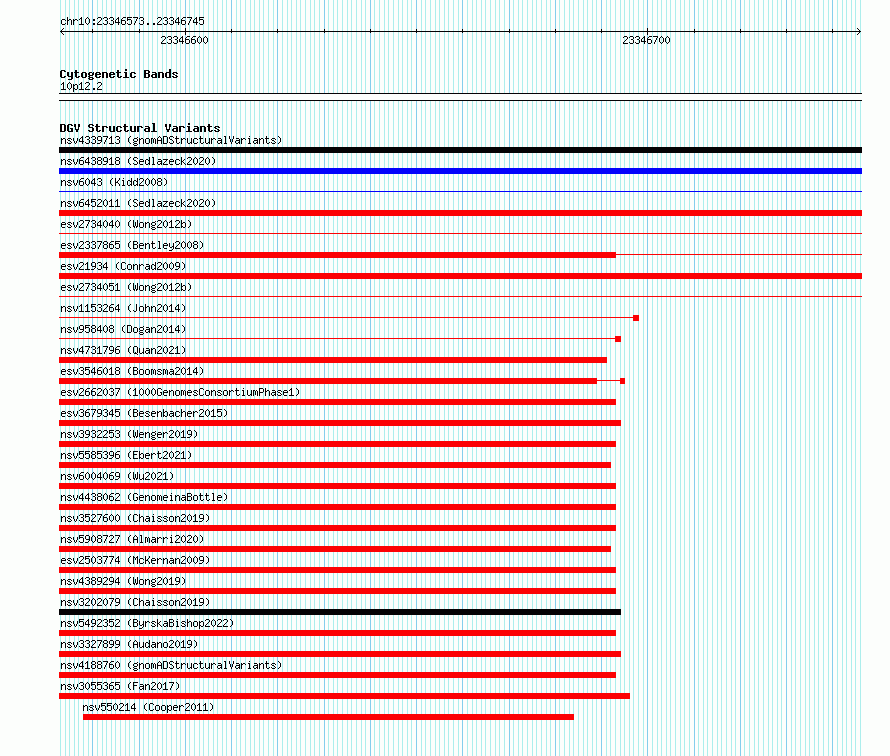The image size is (890, 756).
Task: Select the esv2503774 (McKernan2009) variant
Action: coord(135,560)
